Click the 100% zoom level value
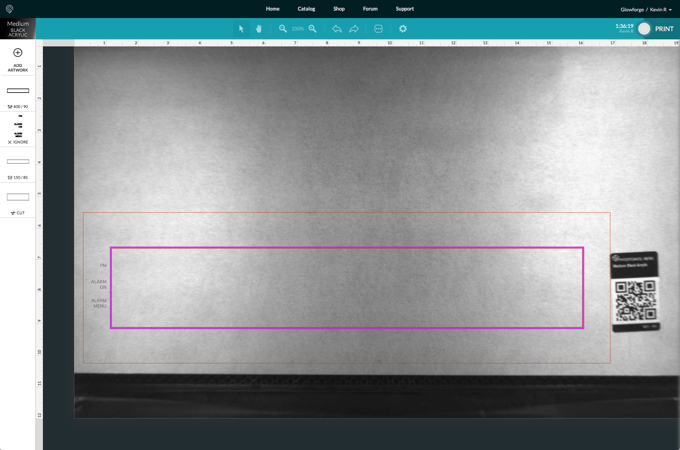Viewport: 680px width, 450px height. 298,29
